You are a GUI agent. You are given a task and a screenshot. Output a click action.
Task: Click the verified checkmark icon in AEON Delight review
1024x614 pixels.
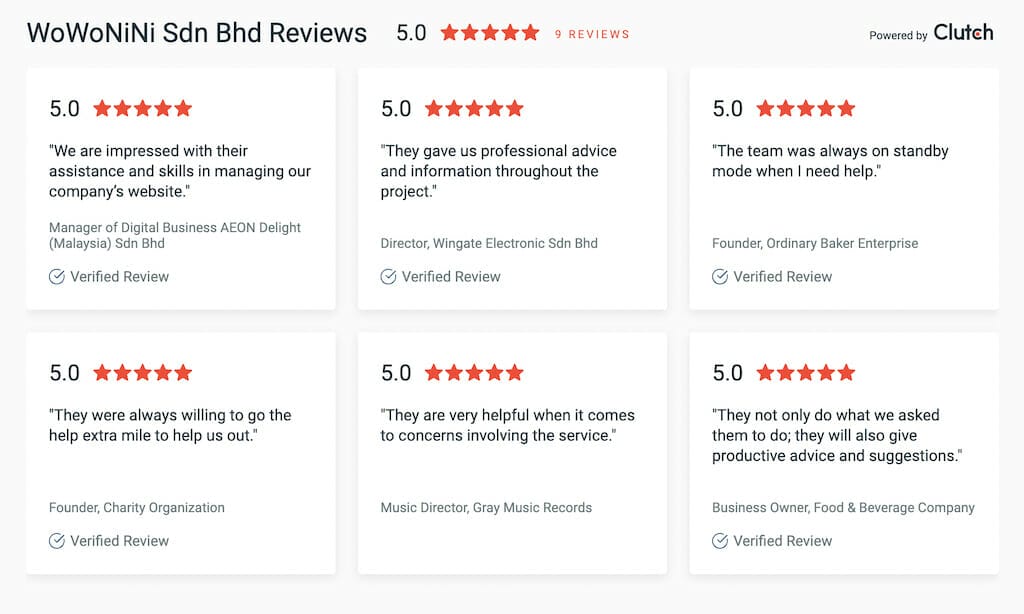click(57, 276)
